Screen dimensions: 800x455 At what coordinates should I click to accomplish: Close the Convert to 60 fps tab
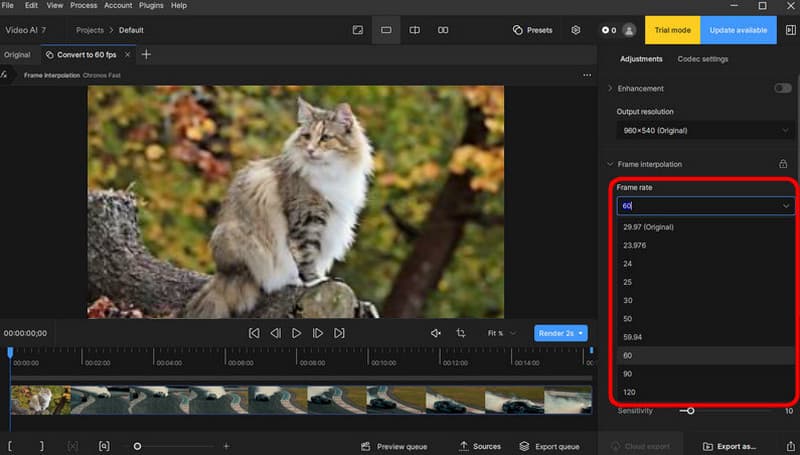click(128, 55)
